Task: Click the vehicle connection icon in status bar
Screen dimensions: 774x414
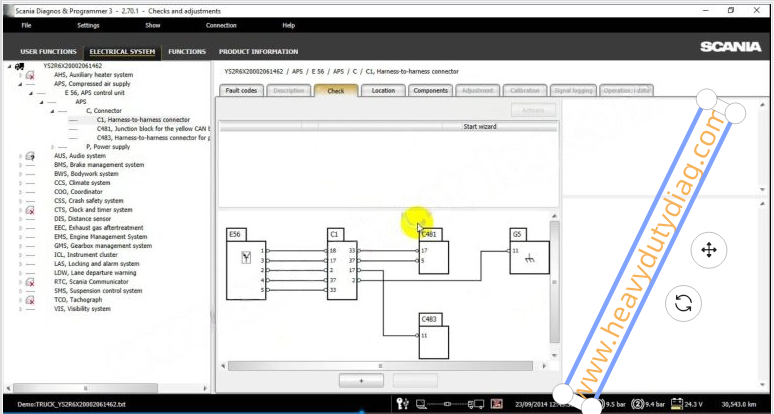Action: coord(476,405)
